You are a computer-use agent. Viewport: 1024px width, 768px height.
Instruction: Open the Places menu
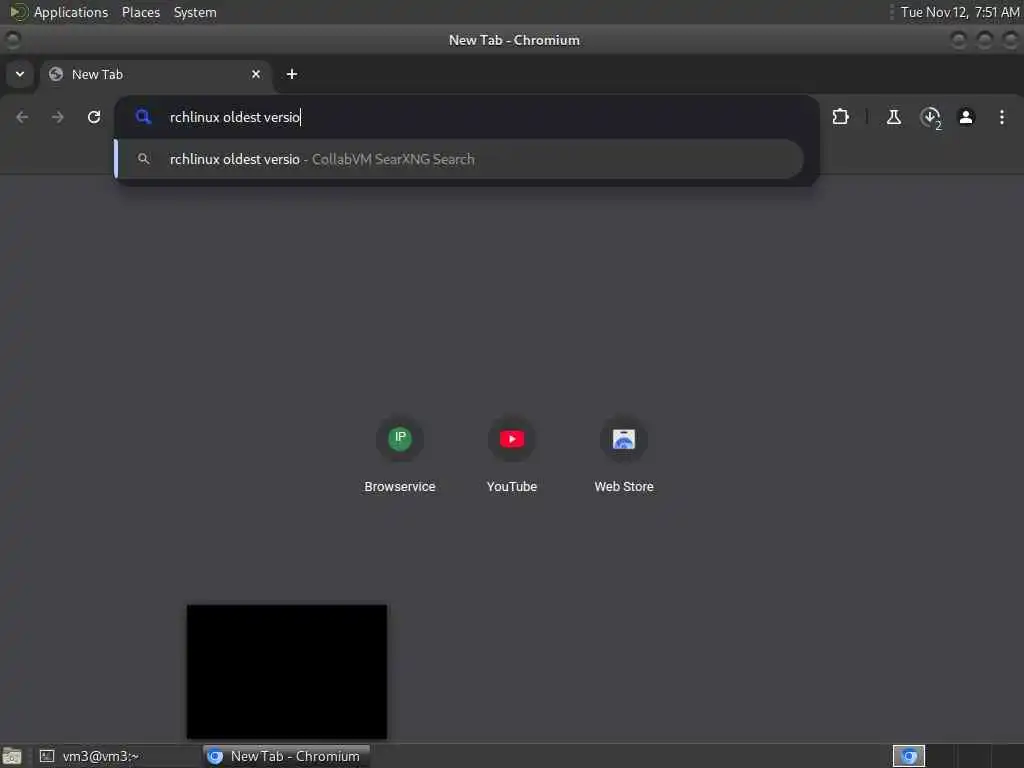click(140, 12)
